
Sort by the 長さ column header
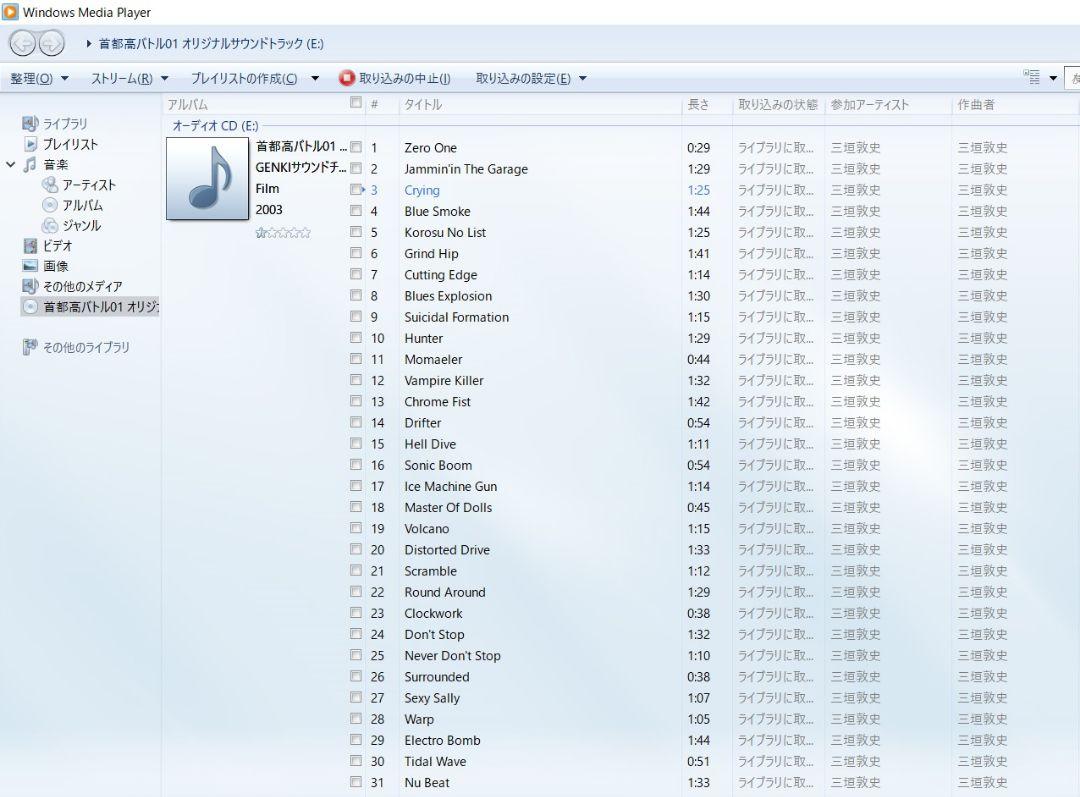point(698,105)
